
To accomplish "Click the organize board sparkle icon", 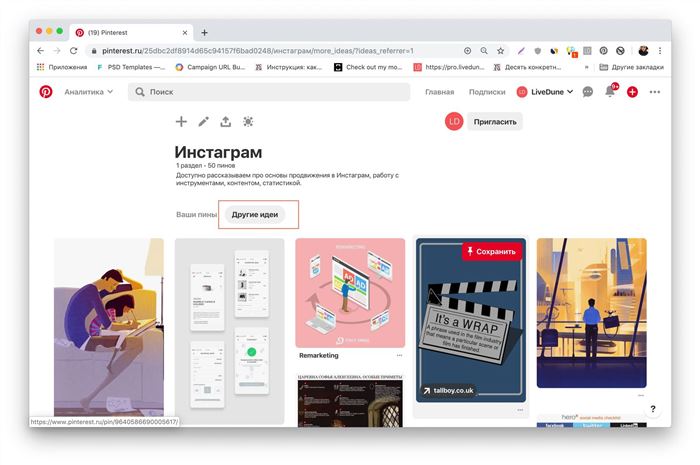I will 248,121.
